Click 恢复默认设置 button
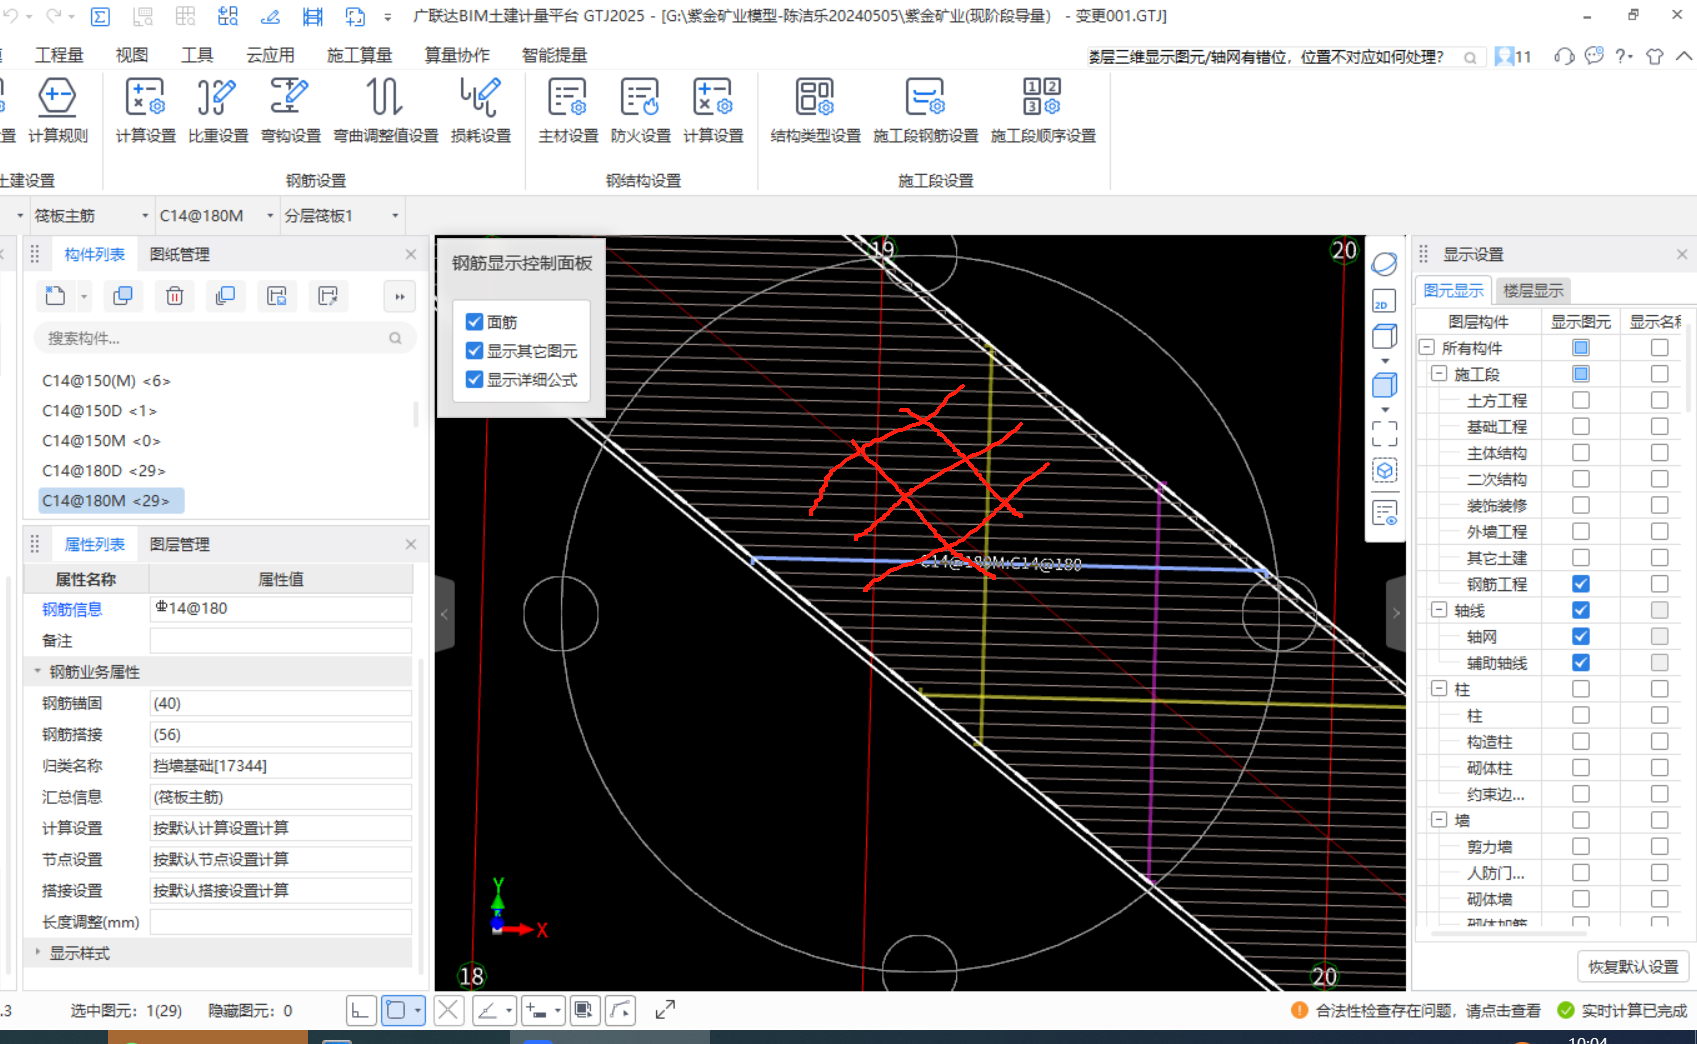Screen dimensions: 1697x1044 click(1633, 967)
